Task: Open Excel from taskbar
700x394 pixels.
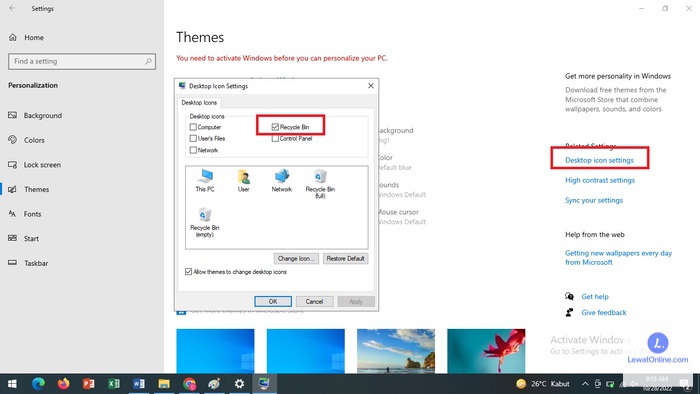Action: pyautogui.click(x=113, y=384)
